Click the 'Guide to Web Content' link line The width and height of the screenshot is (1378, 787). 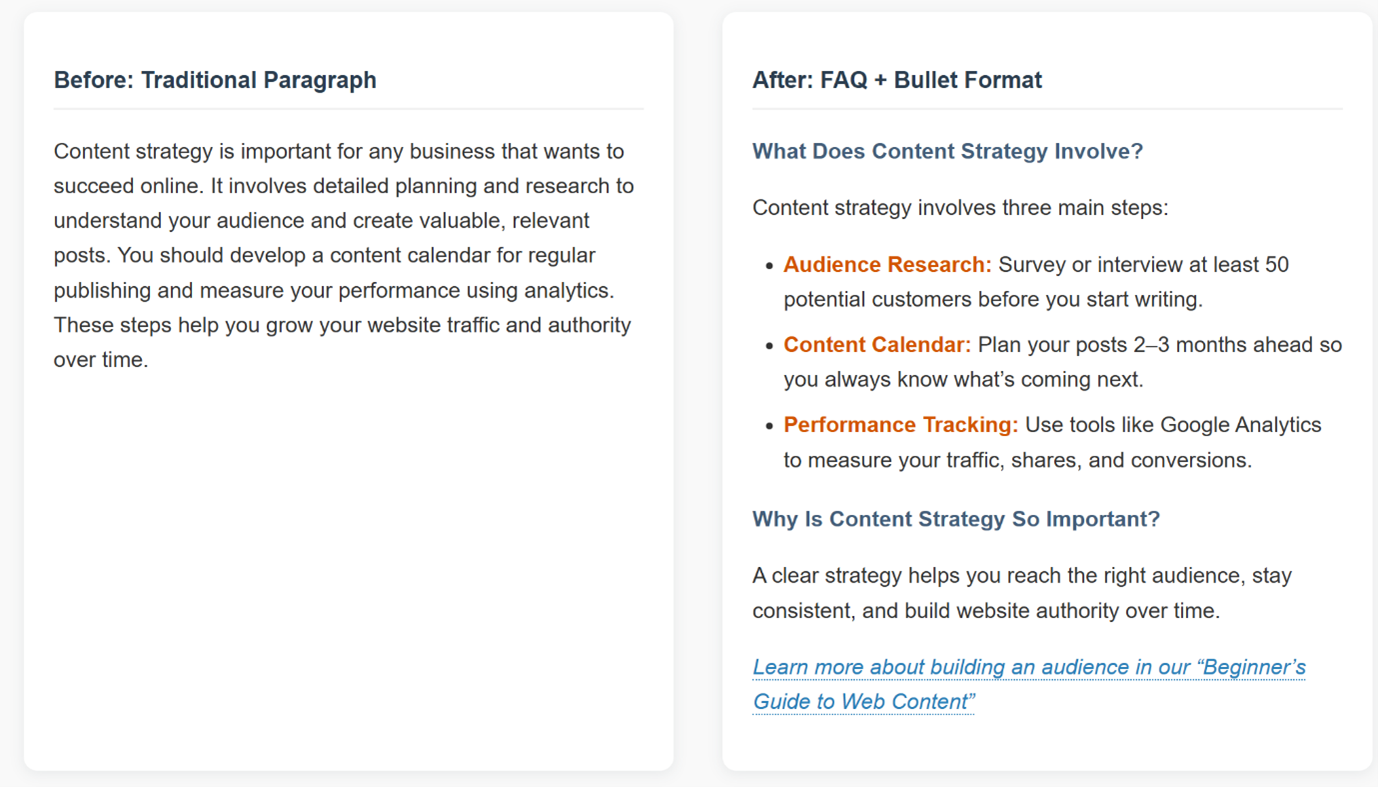coord(863,702)
